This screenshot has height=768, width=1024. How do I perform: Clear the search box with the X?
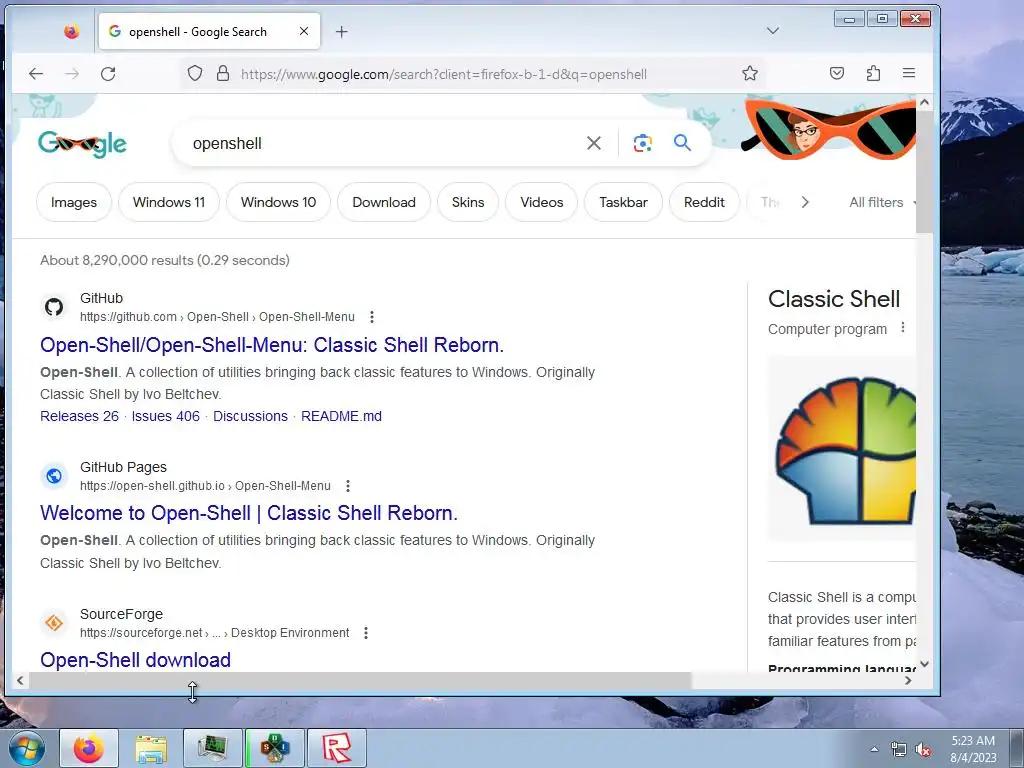point(594,143)
